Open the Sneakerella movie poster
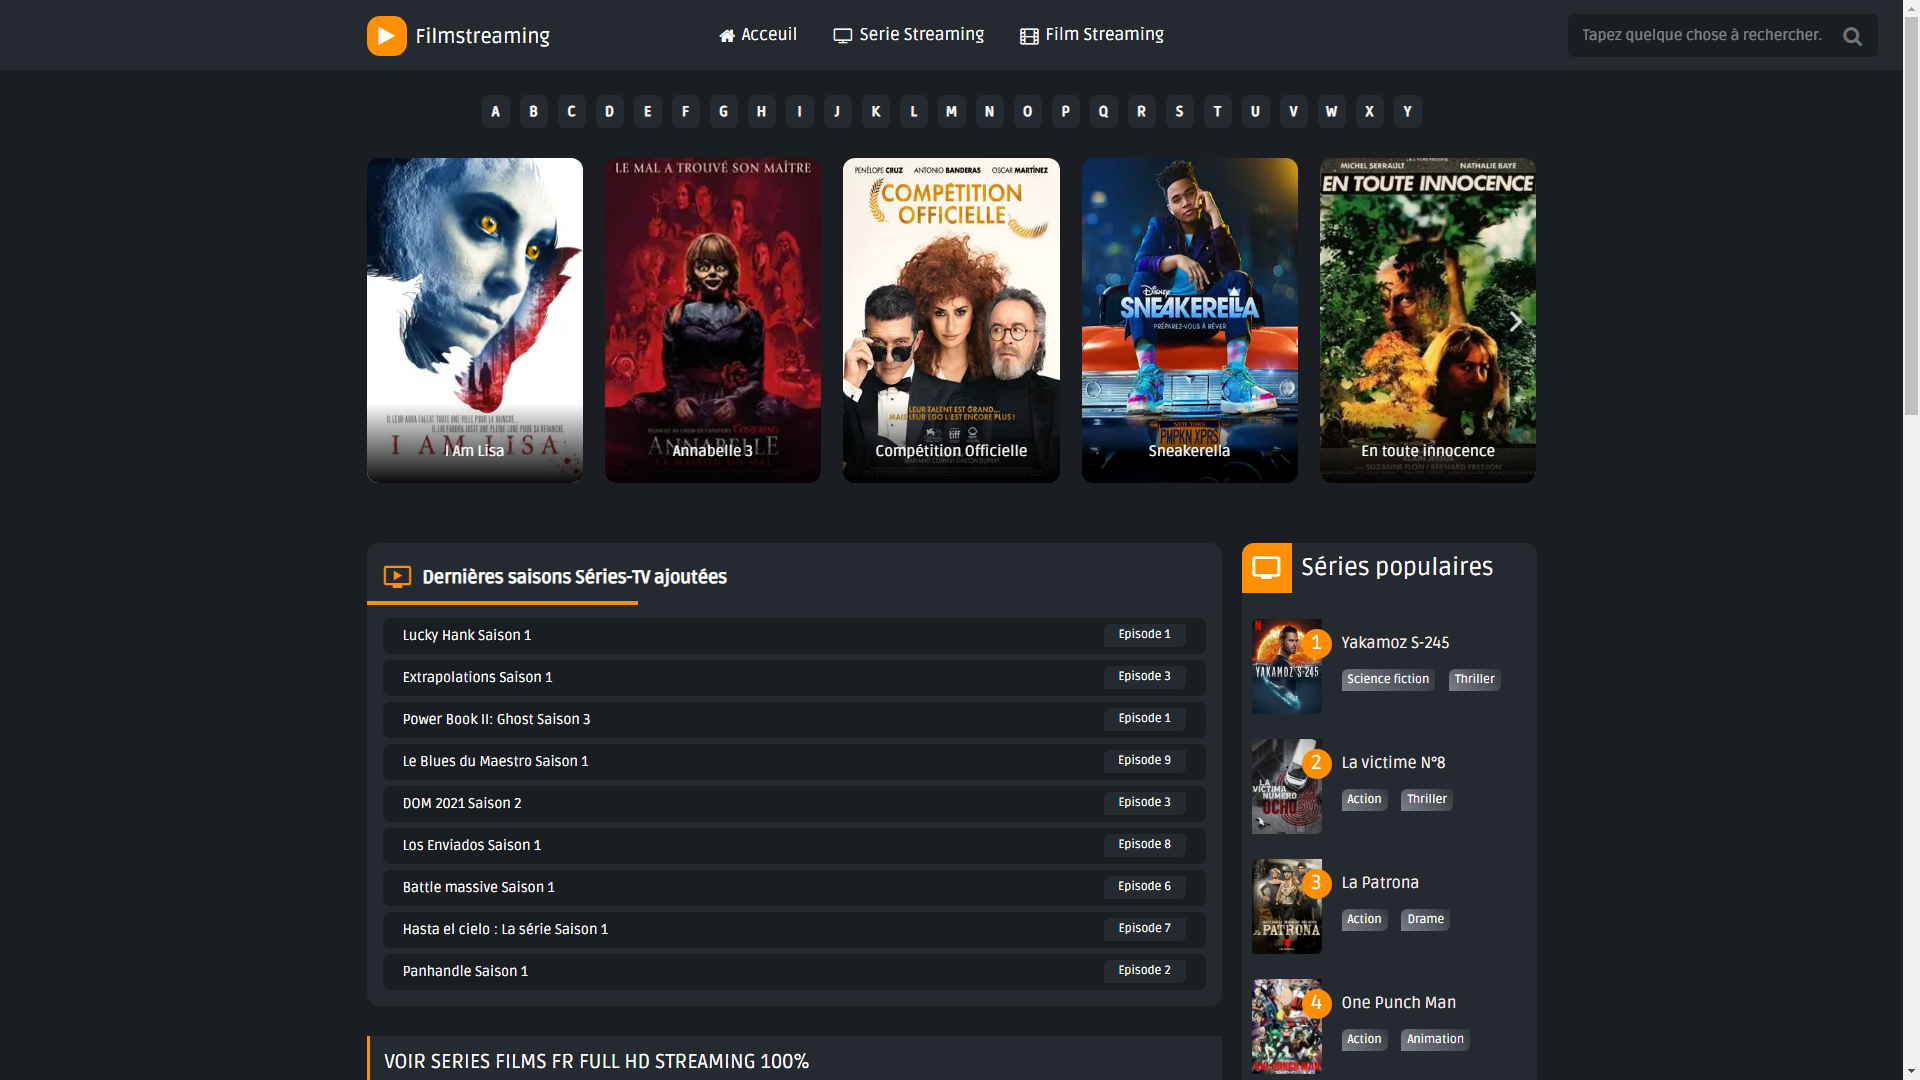 [1190, 320]
